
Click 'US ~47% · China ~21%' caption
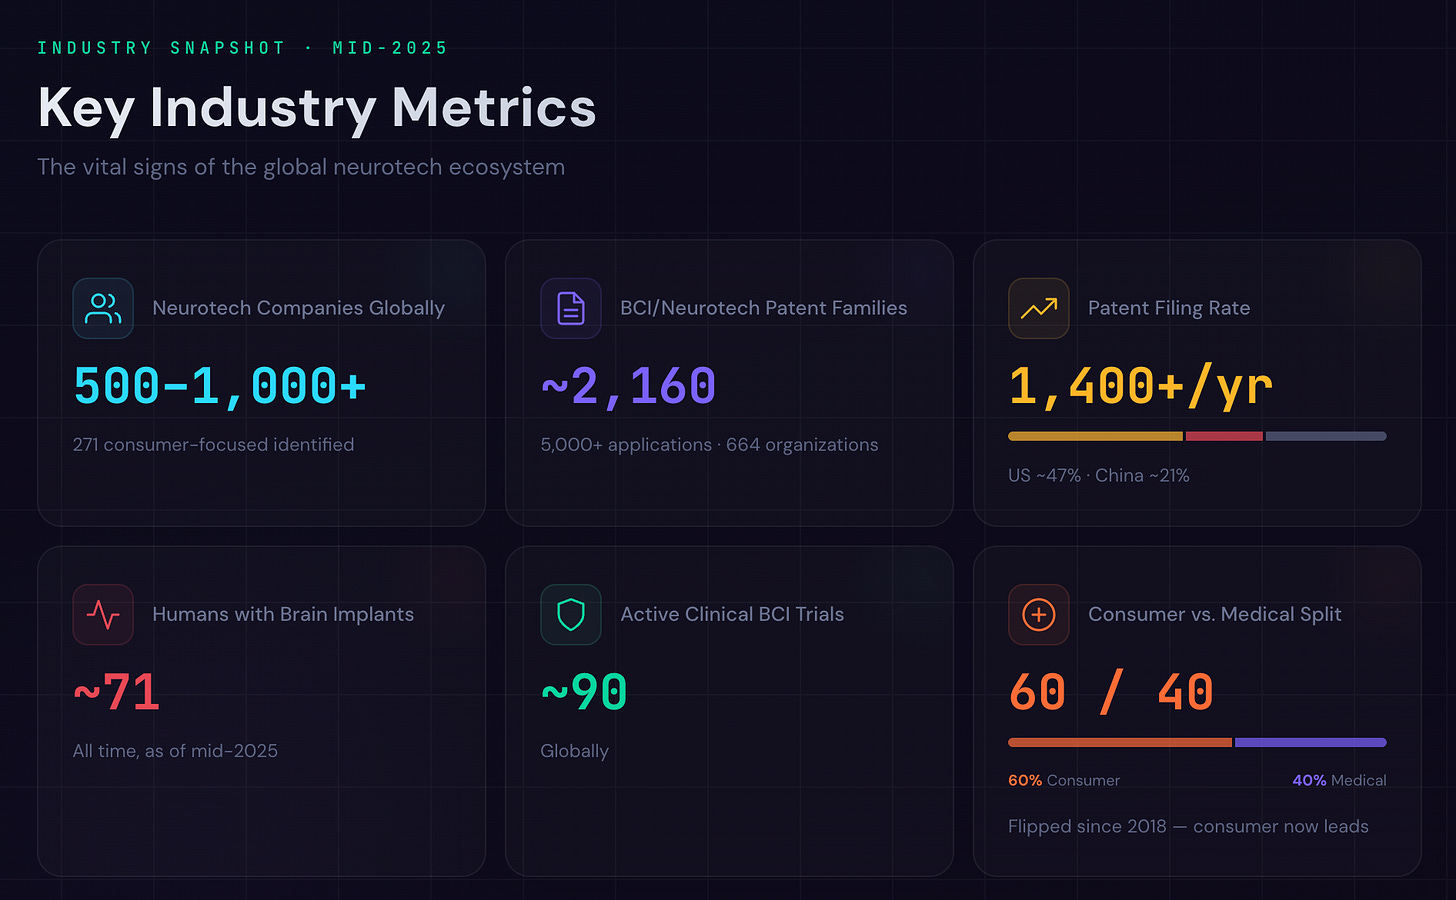(x=1099, y=476)
